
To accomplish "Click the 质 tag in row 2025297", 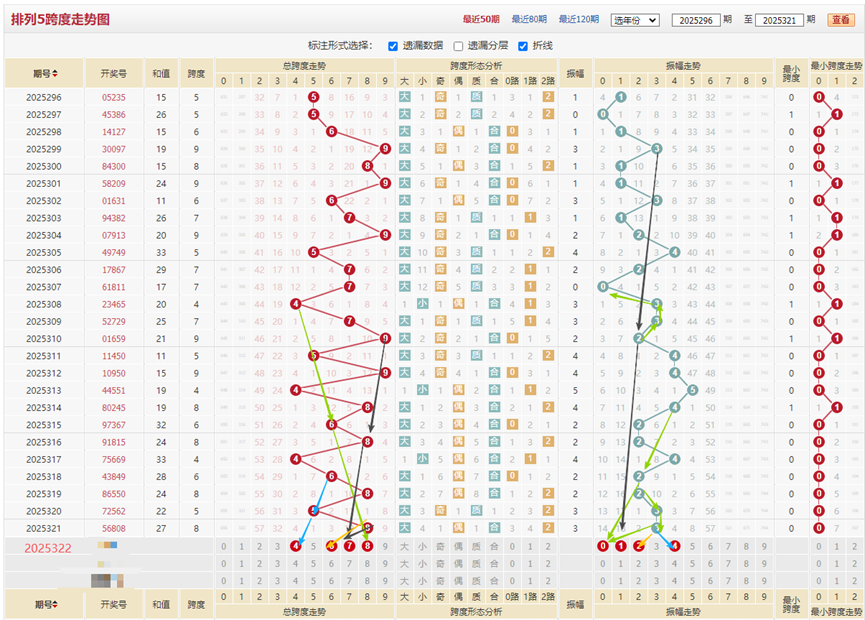I will point(477,114).
